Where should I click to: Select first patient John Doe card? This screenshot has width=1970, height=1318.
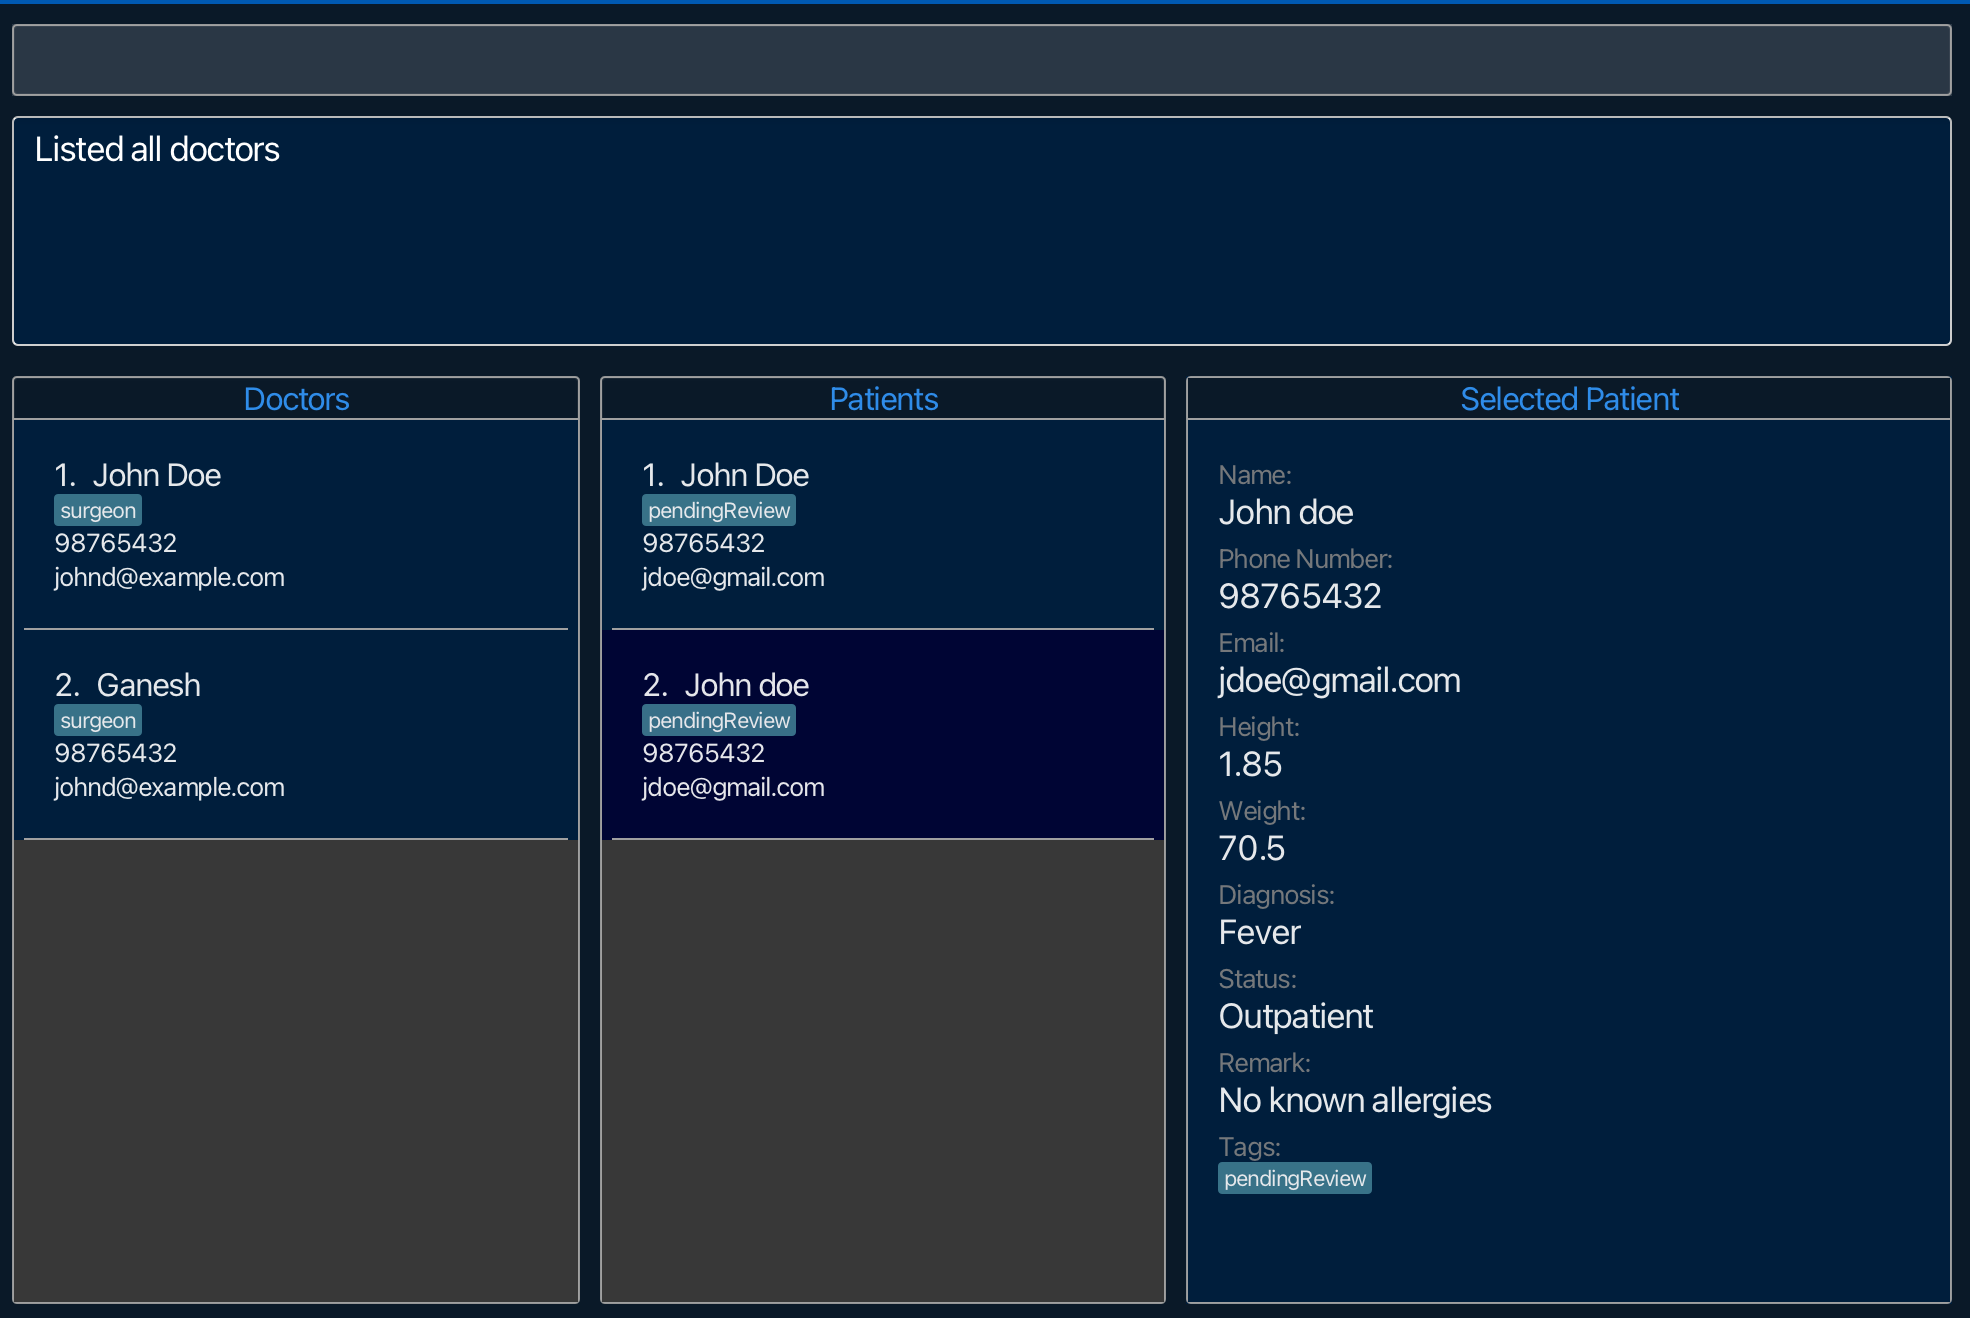[x=882, y=524]
